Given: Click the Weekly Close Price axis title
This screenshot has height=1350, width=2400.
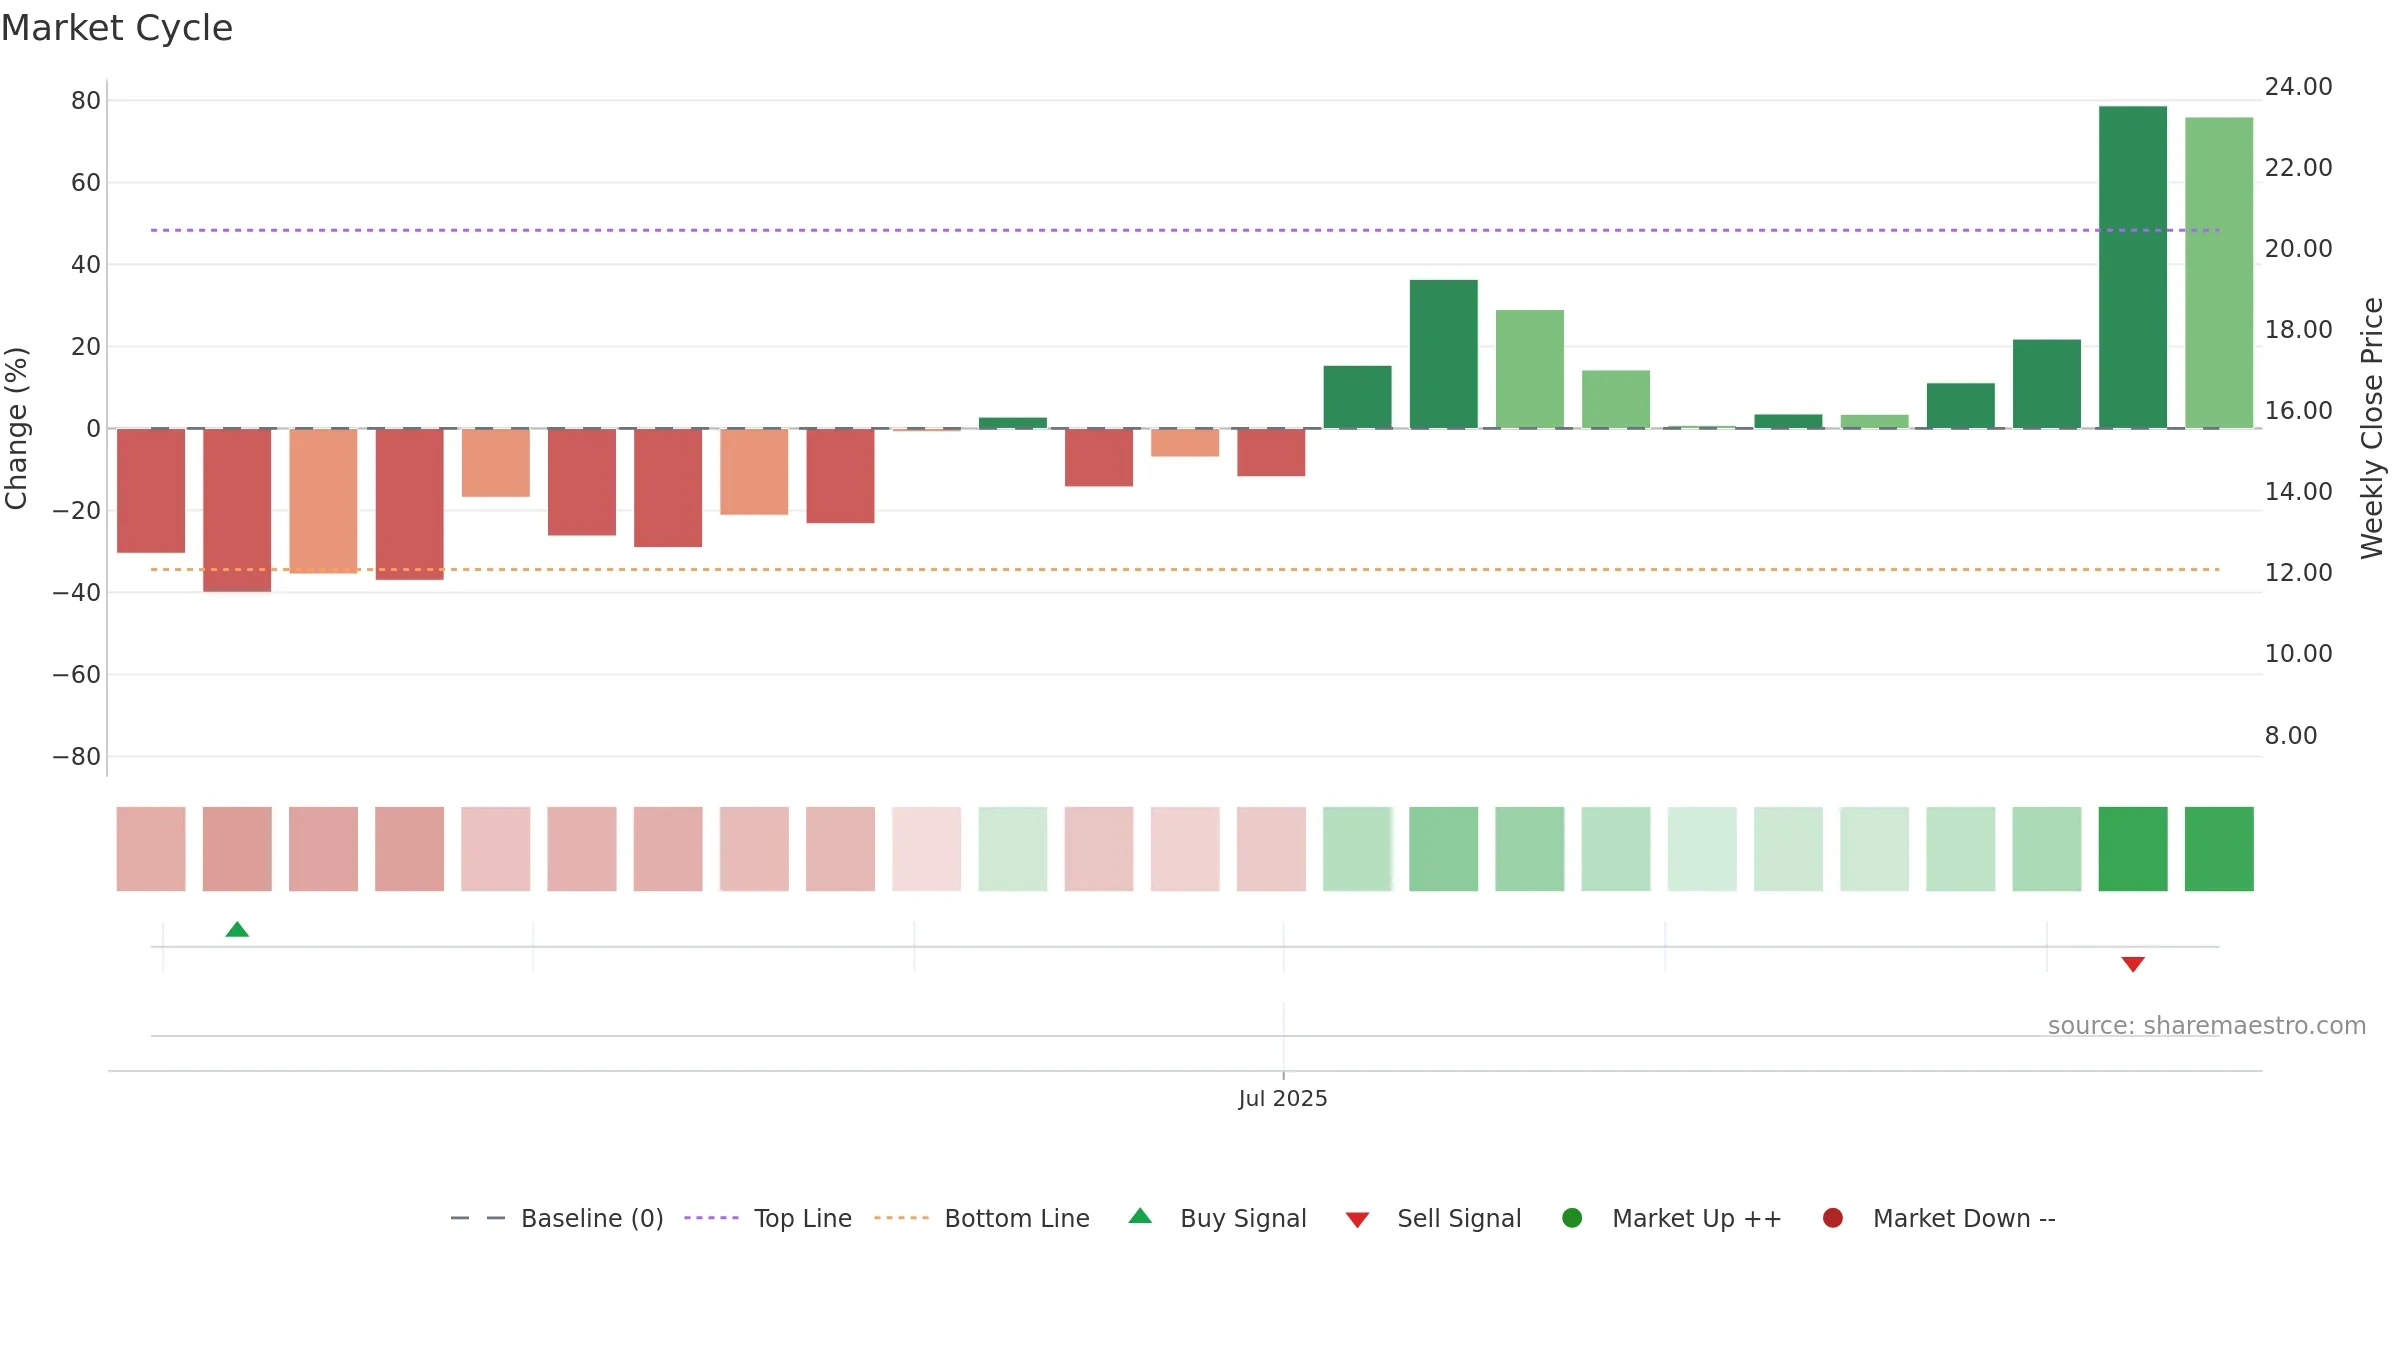Looking at the screenshot, I should (2372, 428).
